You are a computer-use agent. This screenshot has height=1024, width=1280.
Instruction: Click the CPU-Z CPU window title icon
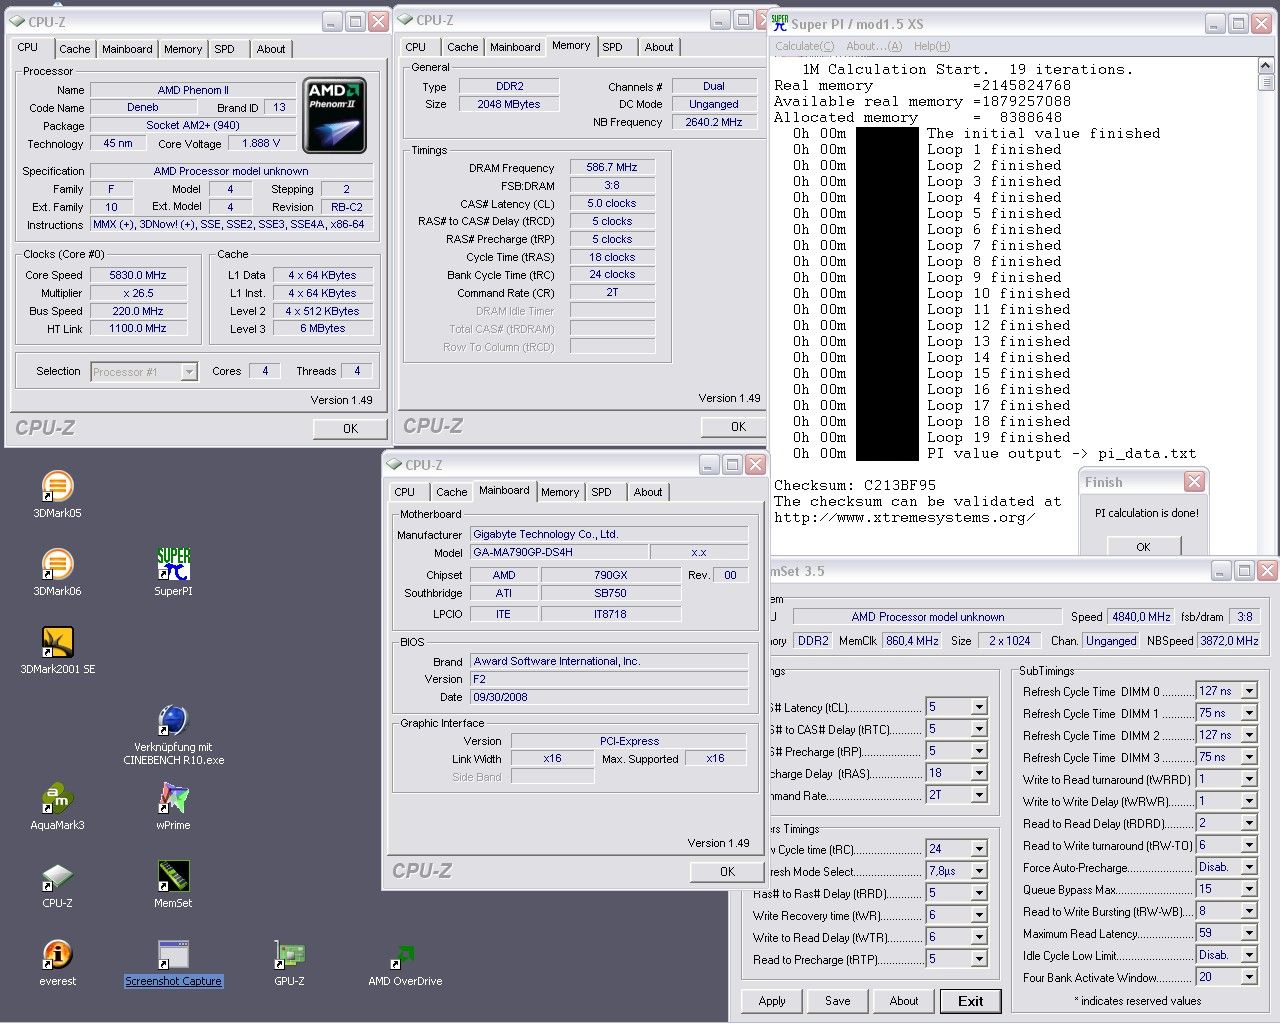[17, 21]
